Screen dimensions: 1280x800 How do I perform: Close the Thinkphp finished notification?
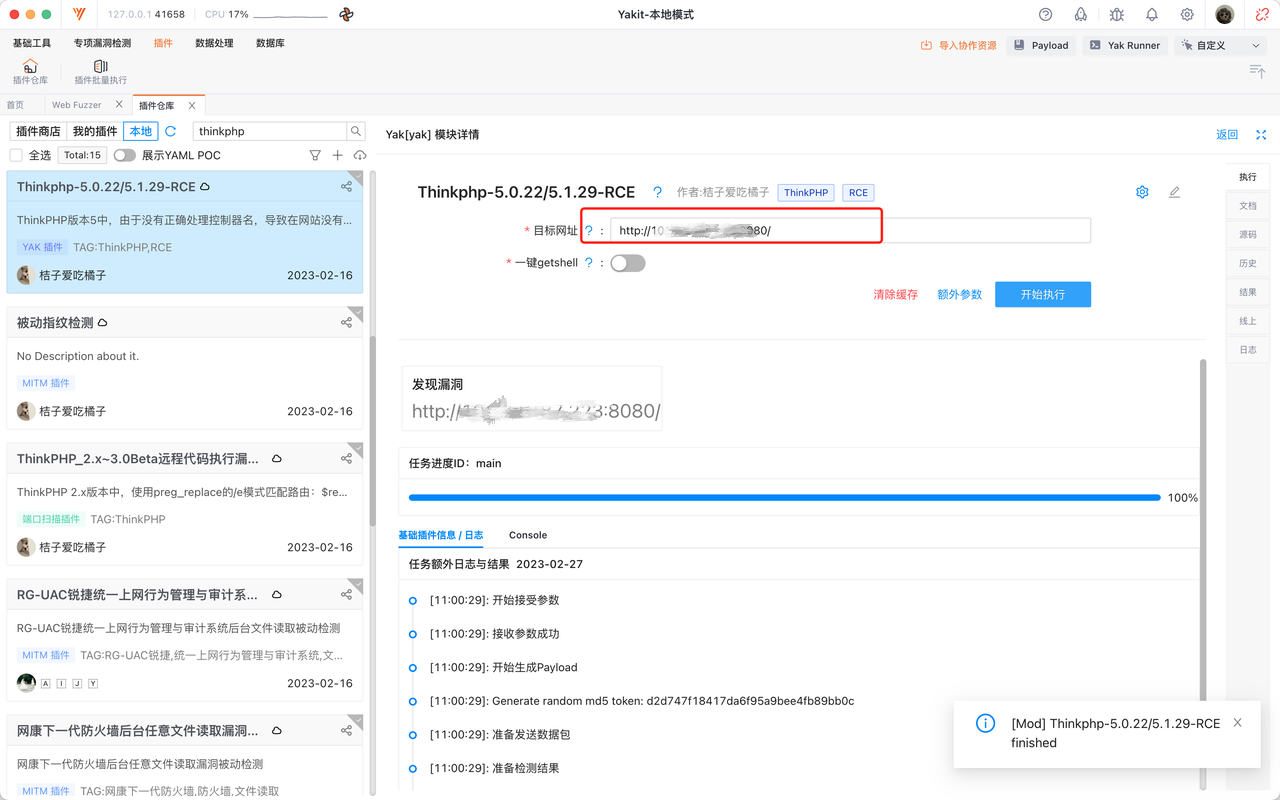click(1238, 722)
